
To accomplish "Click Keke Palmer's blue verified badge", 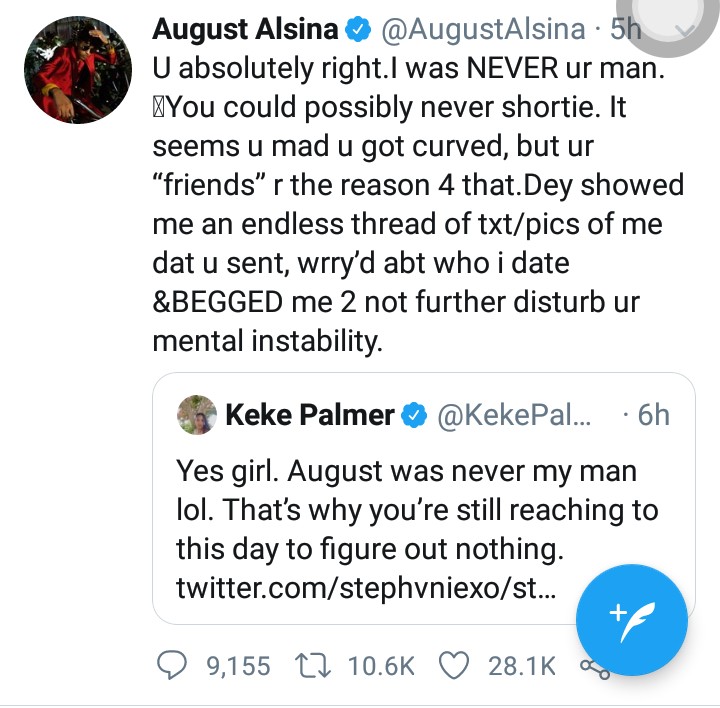I will [415, 414].
